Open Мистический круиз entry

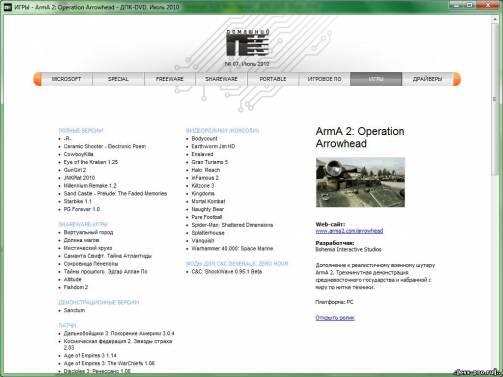click(x=88, y=248)
